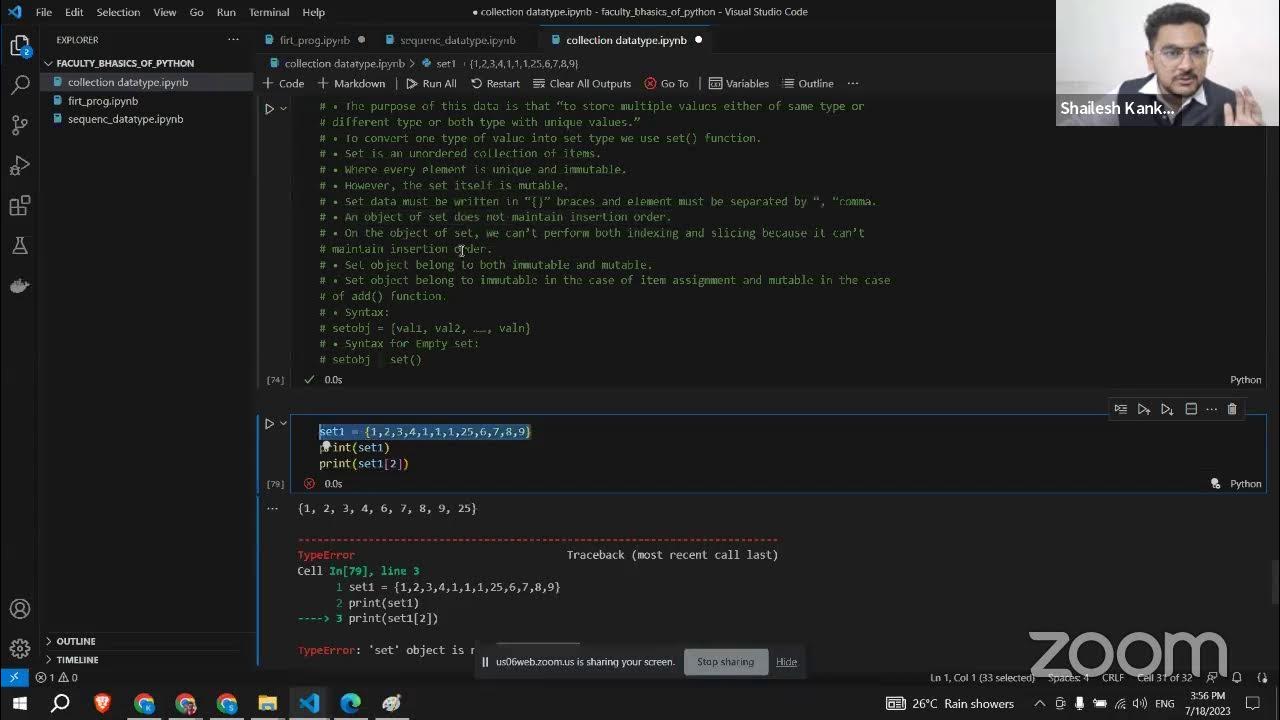Open the Explorer view in activity bar

(x=20, y=45)
